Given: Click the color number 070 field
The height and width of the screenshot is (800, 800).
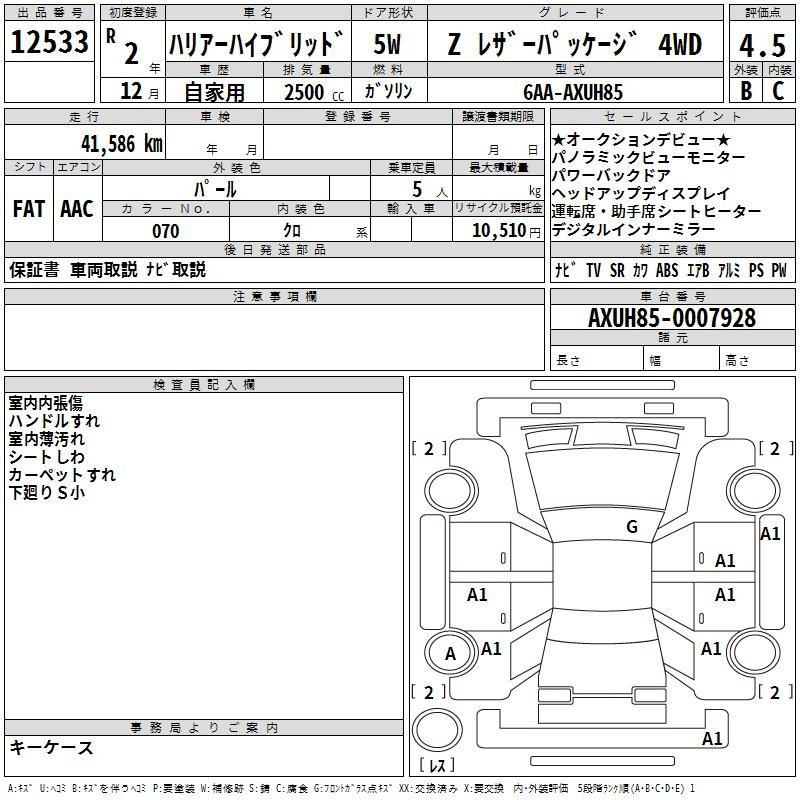Looking at the screenshot, I should [x=165, y=231].
